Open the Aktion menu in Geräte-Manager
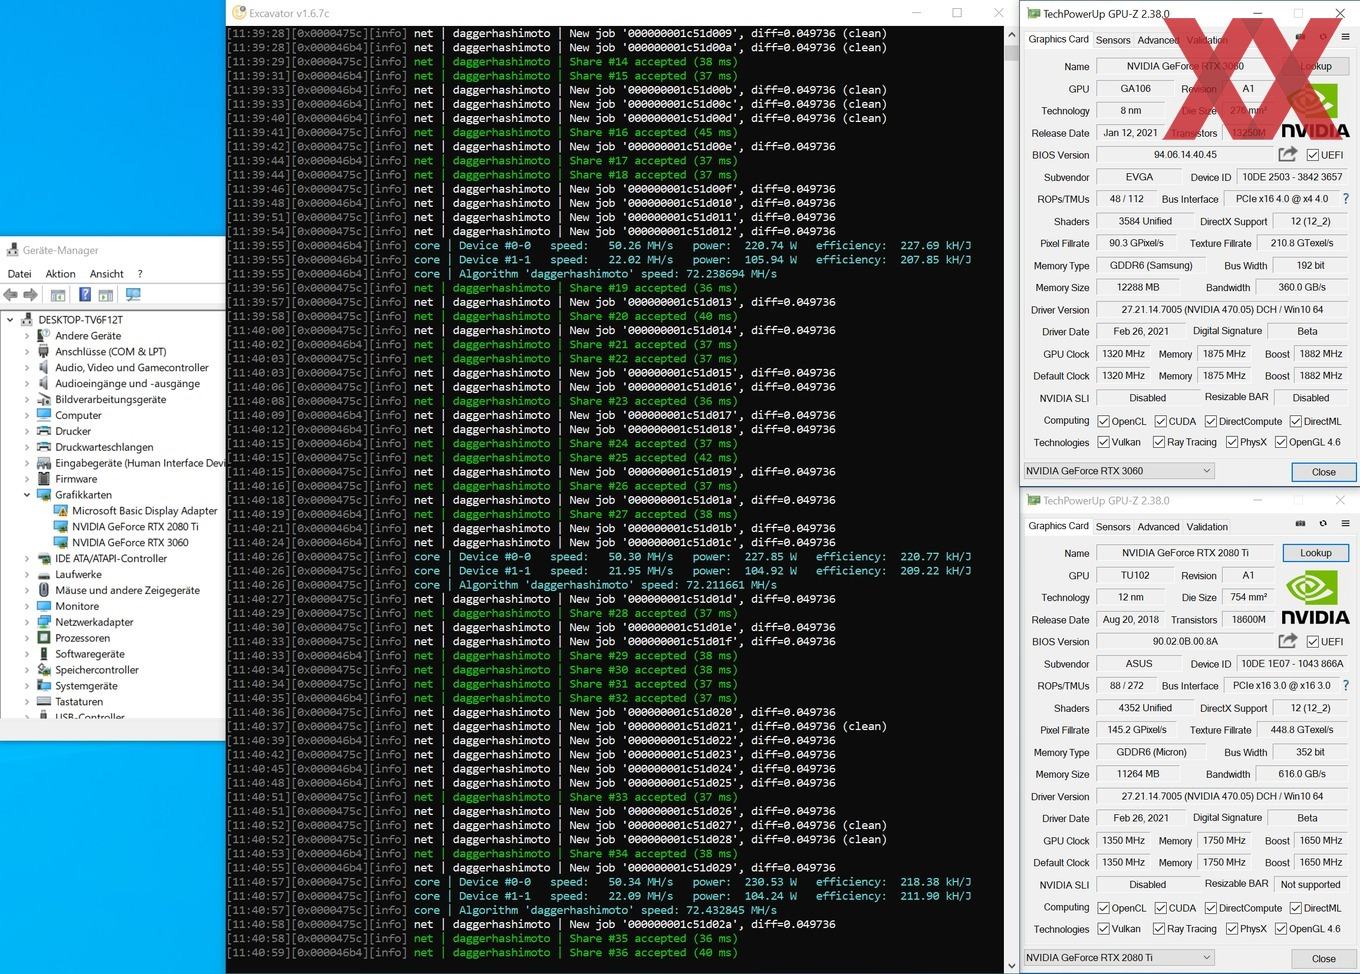 (x=60, y=274)
